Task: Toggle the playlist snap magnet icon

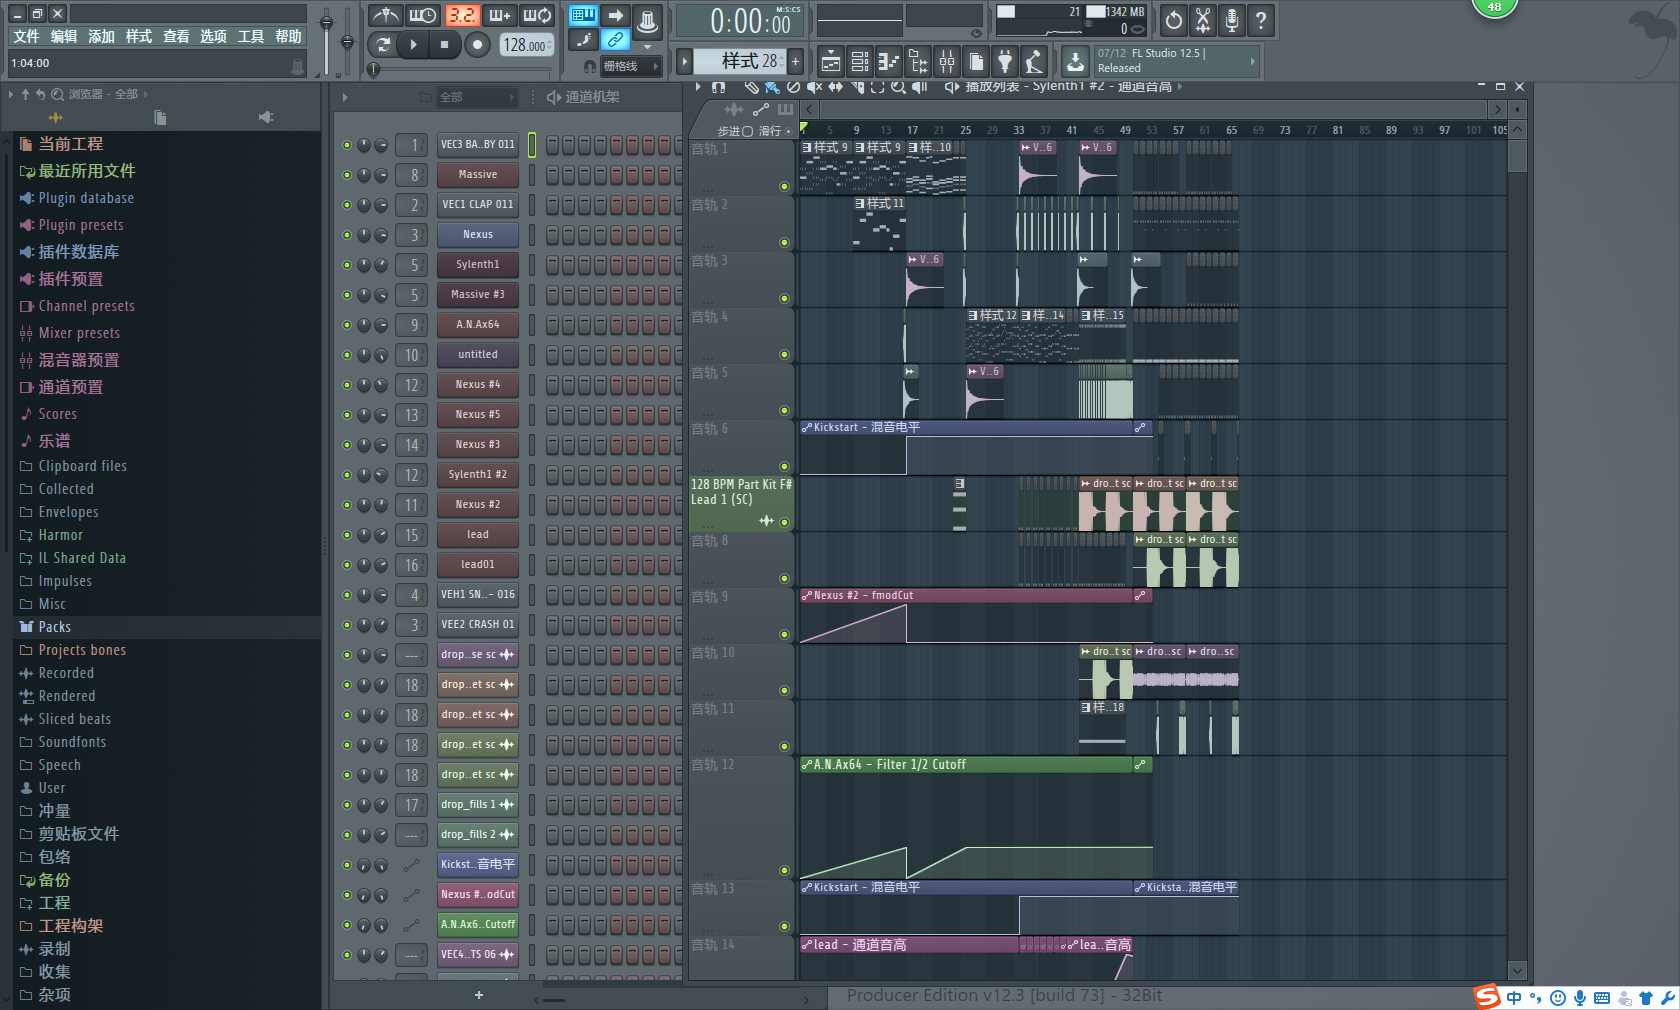Action: pyautogui.click(x=717, y=87)
